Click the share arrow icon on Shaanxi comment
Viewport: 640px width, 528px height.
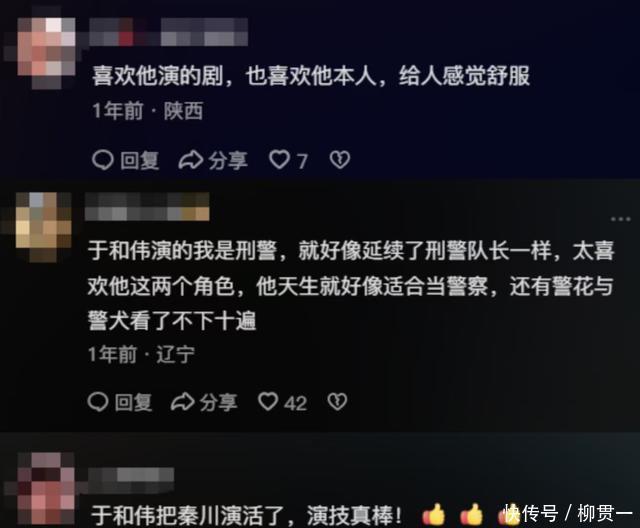pyautogui.click(x=191, y=160)
